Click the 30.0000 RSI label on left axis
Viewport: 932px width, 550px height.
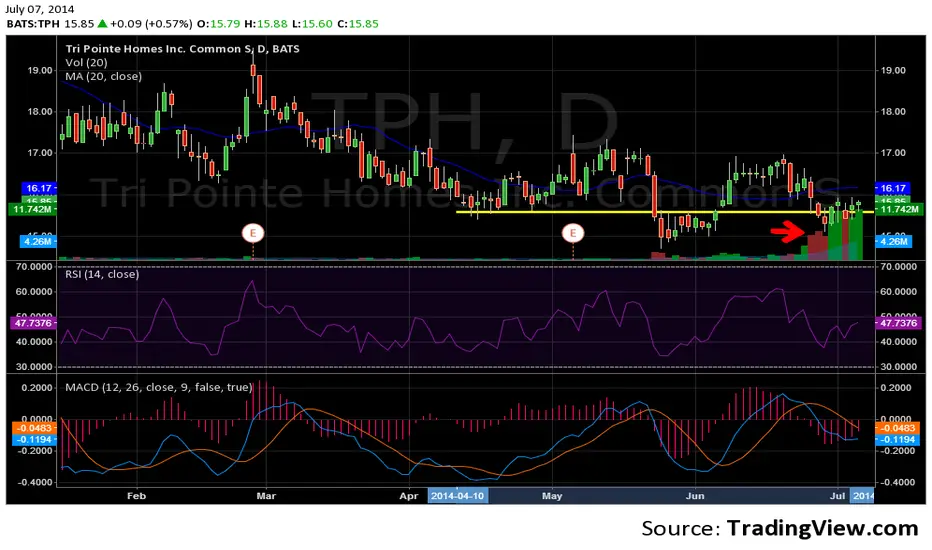(34, 367)
